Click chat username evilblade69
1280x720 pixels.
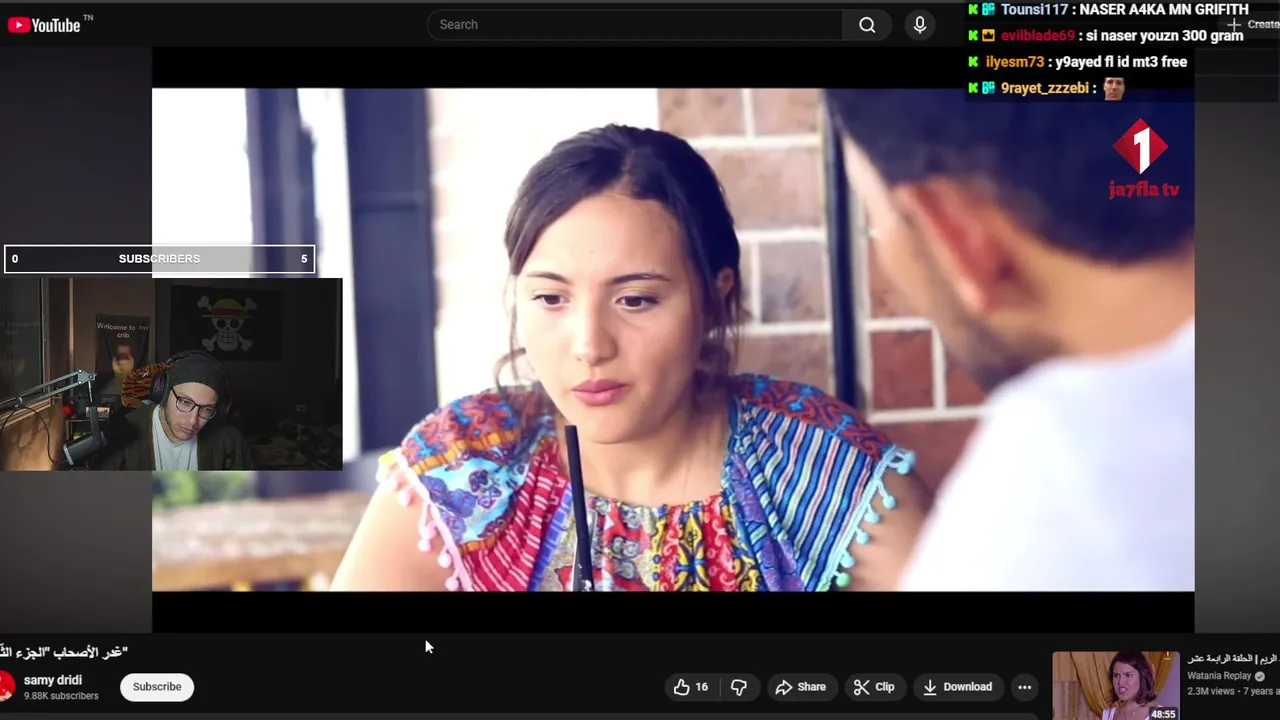(x=1037, y=36)
